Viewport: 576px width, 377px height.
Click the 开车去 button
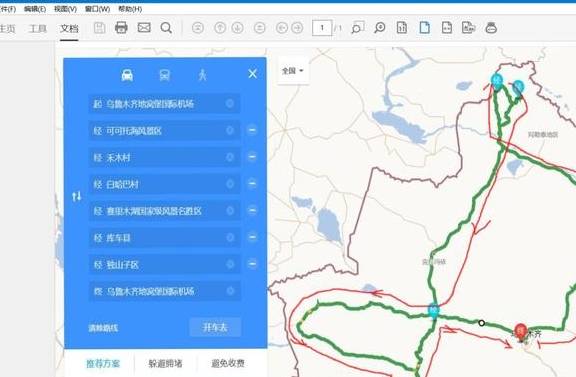215,327
